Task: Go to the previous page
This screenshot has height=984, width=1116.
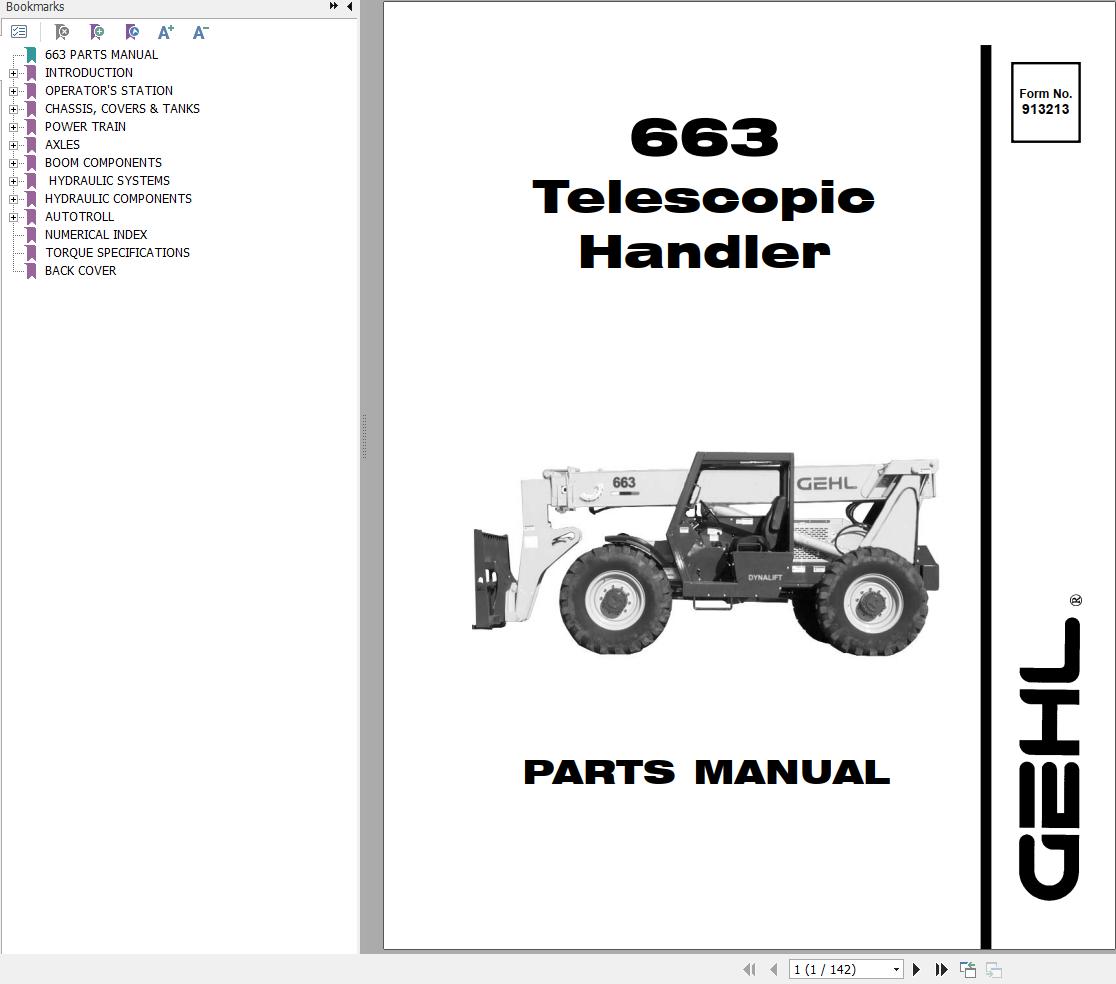Action: (774, 969)
